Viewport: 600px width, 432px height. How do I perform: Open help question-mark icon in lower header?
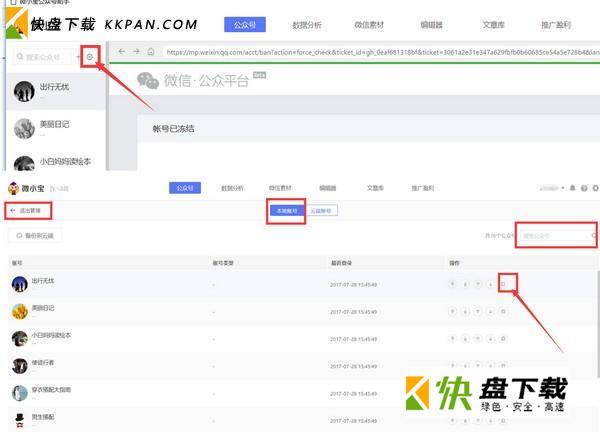tap(584, 188)
